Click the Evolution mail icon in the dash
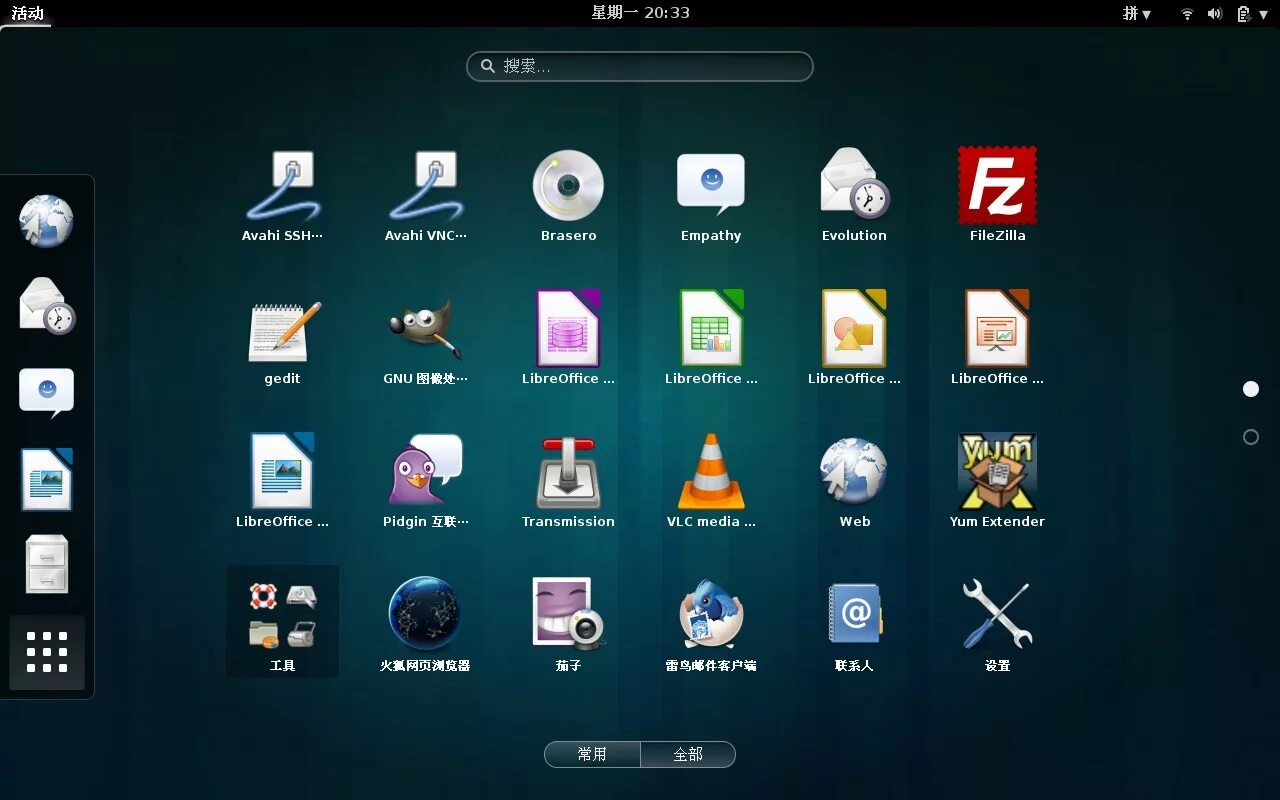 (46, 306)
